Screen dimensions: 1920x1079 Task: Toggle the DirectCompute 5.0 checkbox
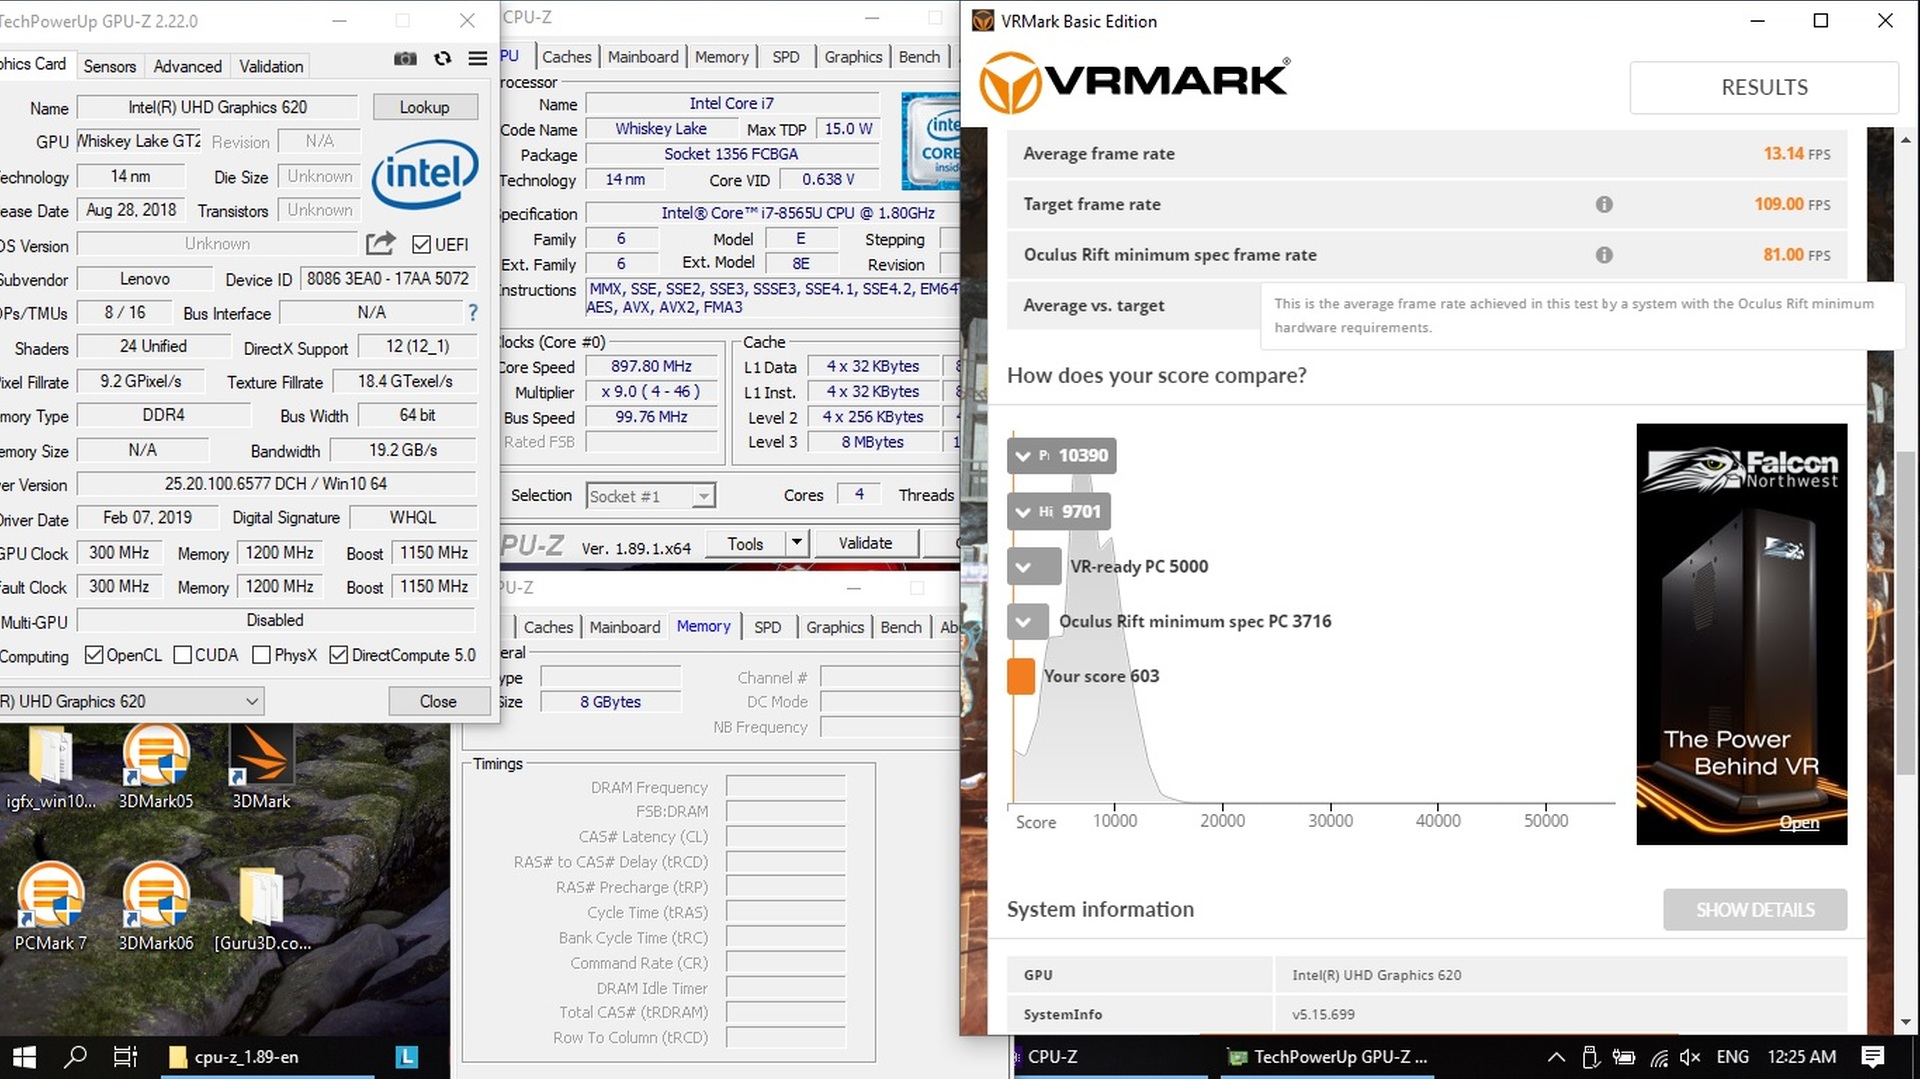(x=338, y=655)
